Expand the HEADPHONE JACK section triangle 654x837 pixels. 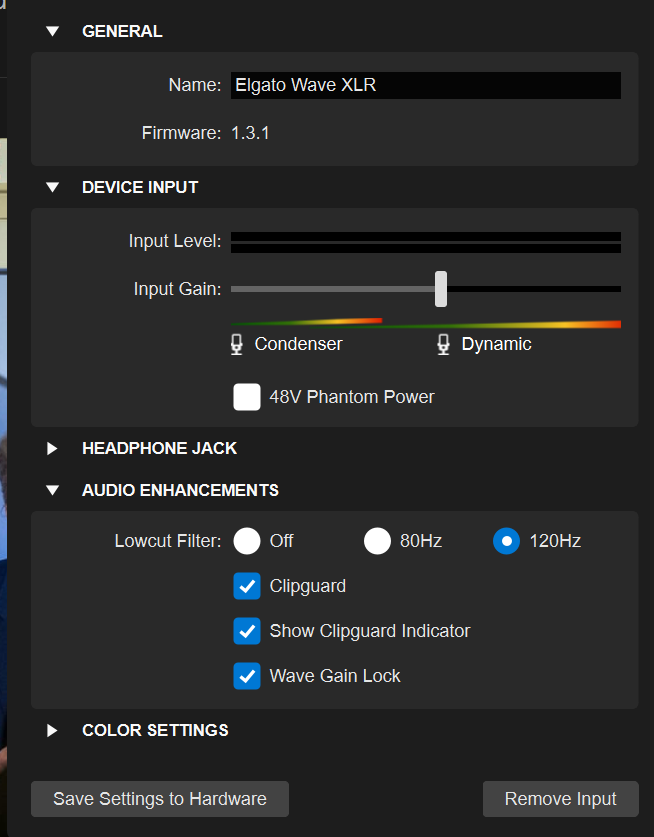pos(52,448)
